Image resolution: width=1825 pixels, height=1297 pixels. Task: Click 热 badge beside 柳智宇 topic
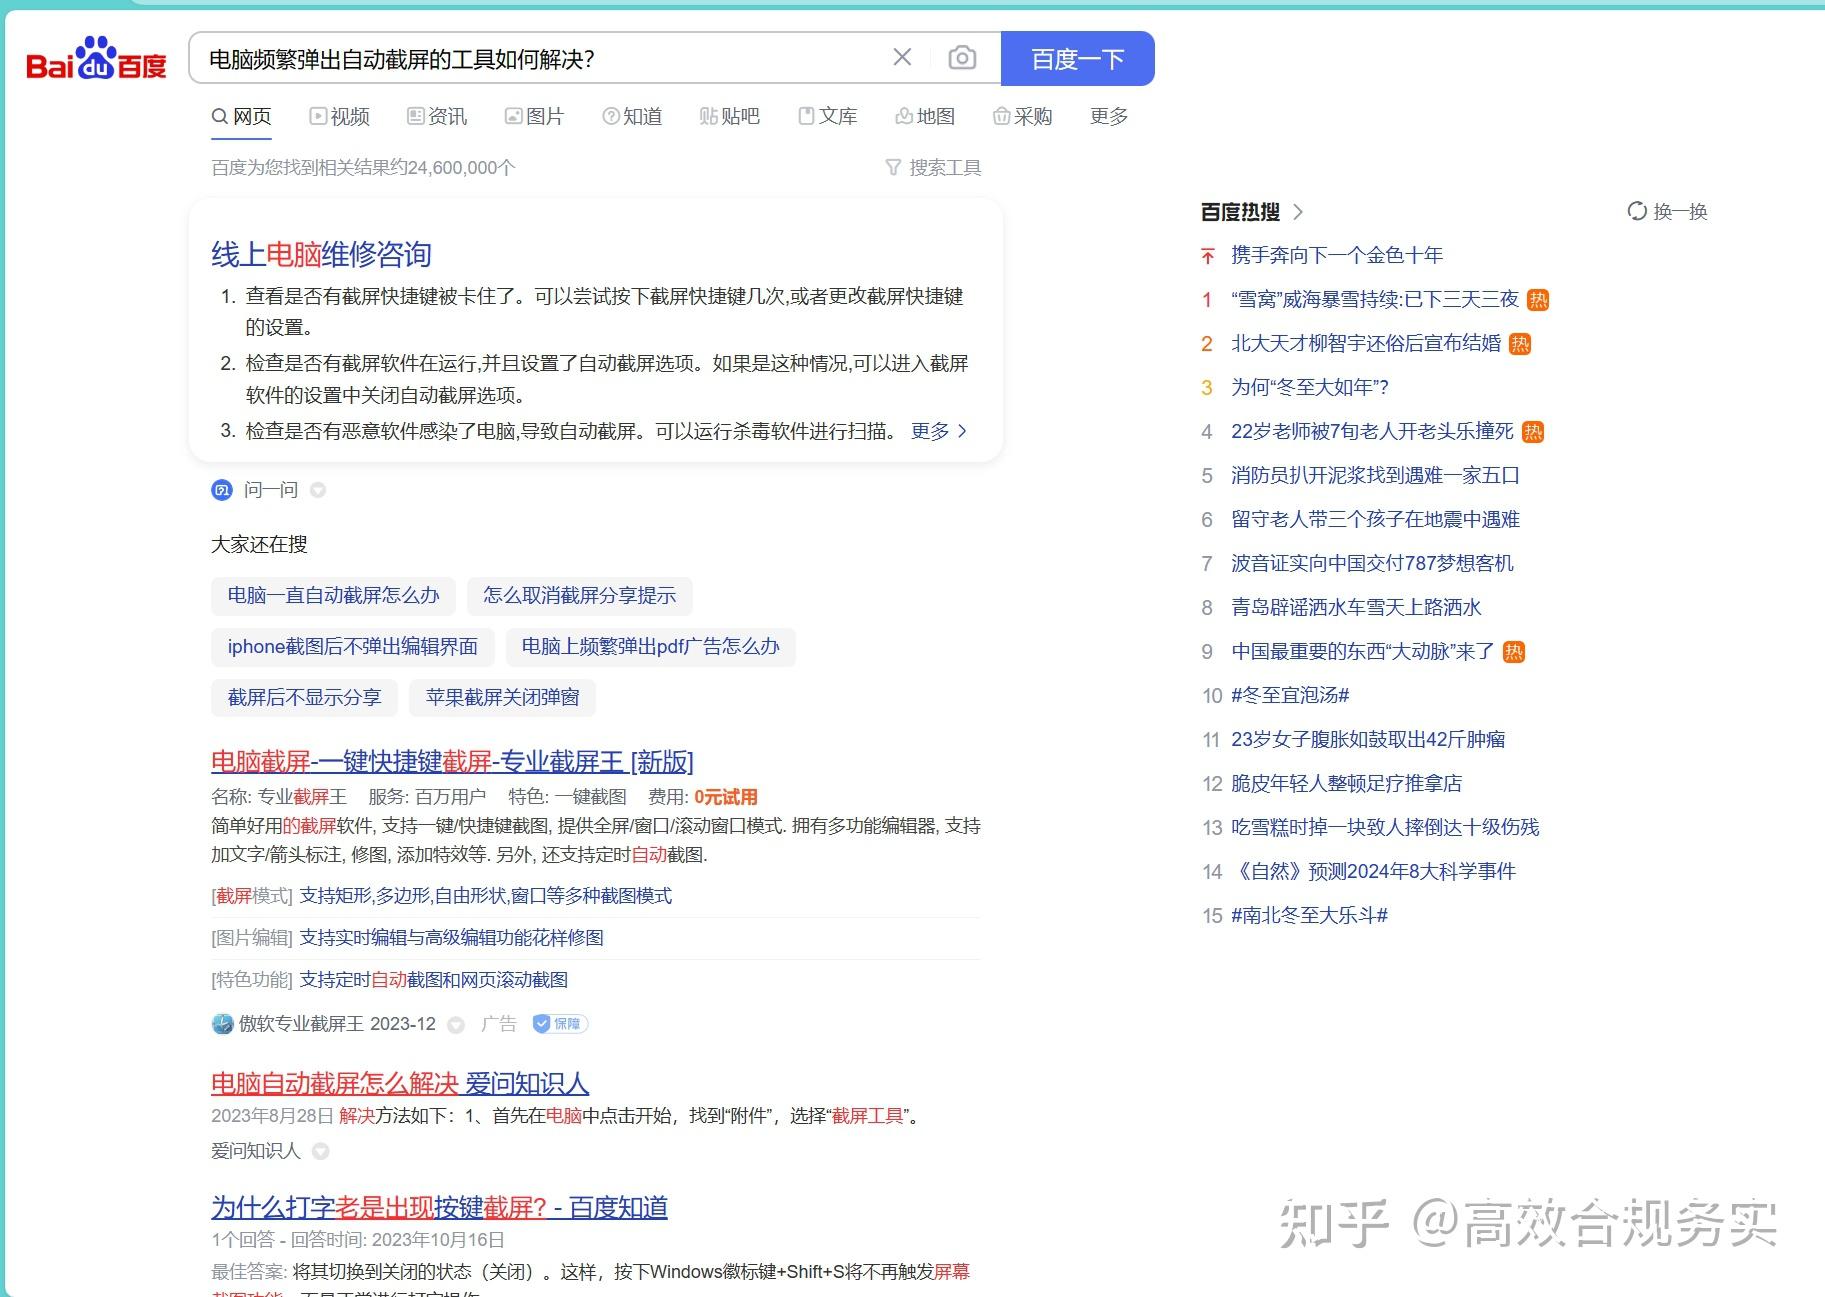(x=1520, y=344)
